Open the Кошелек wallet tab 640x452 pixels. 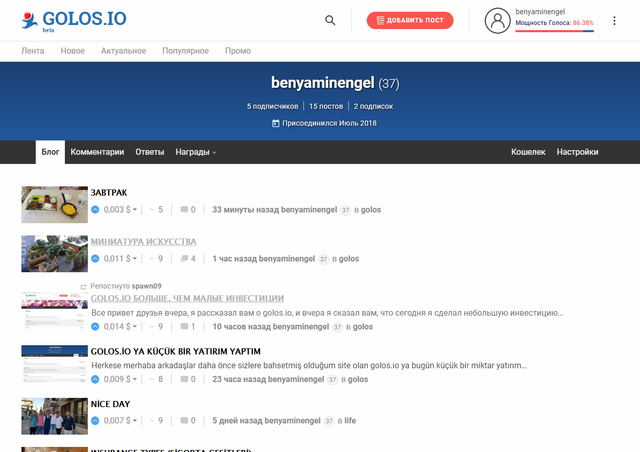(528, 152)
